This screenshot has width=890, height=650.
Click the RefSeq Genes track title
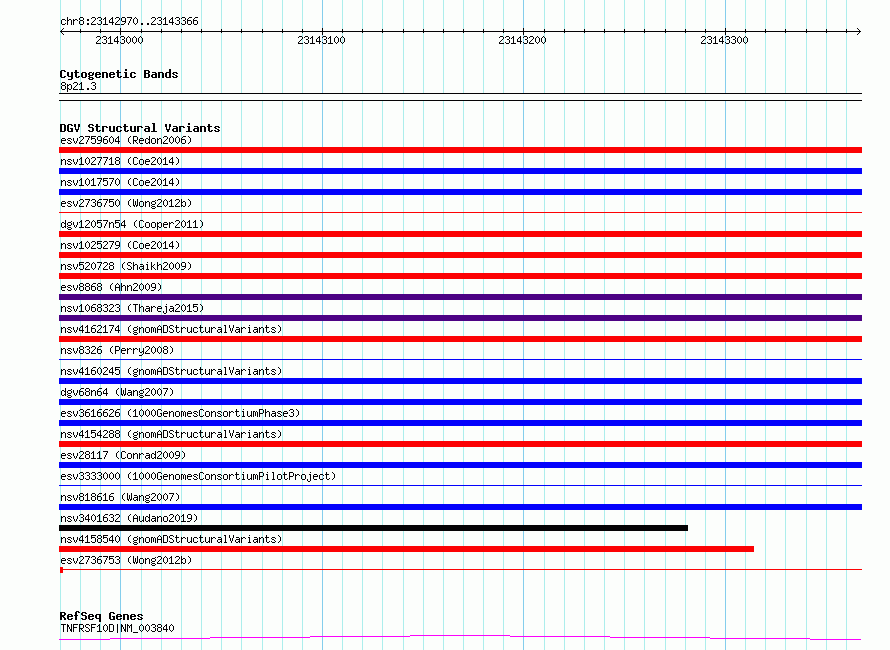point(102,616)
